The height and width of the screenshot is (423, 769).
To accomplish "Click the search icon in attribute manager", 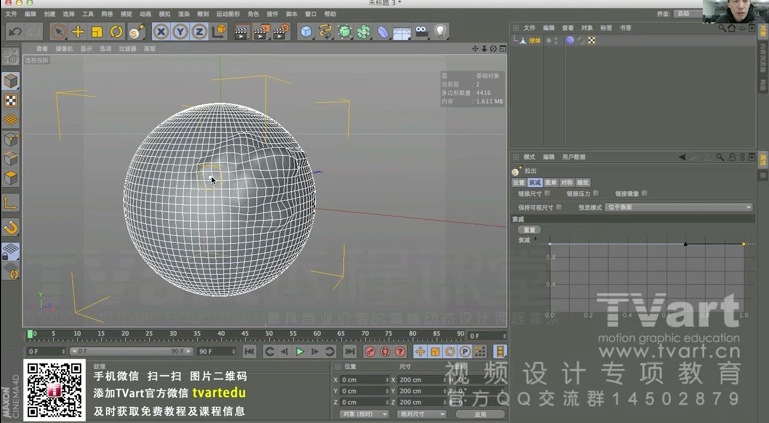I will point(719,157).
